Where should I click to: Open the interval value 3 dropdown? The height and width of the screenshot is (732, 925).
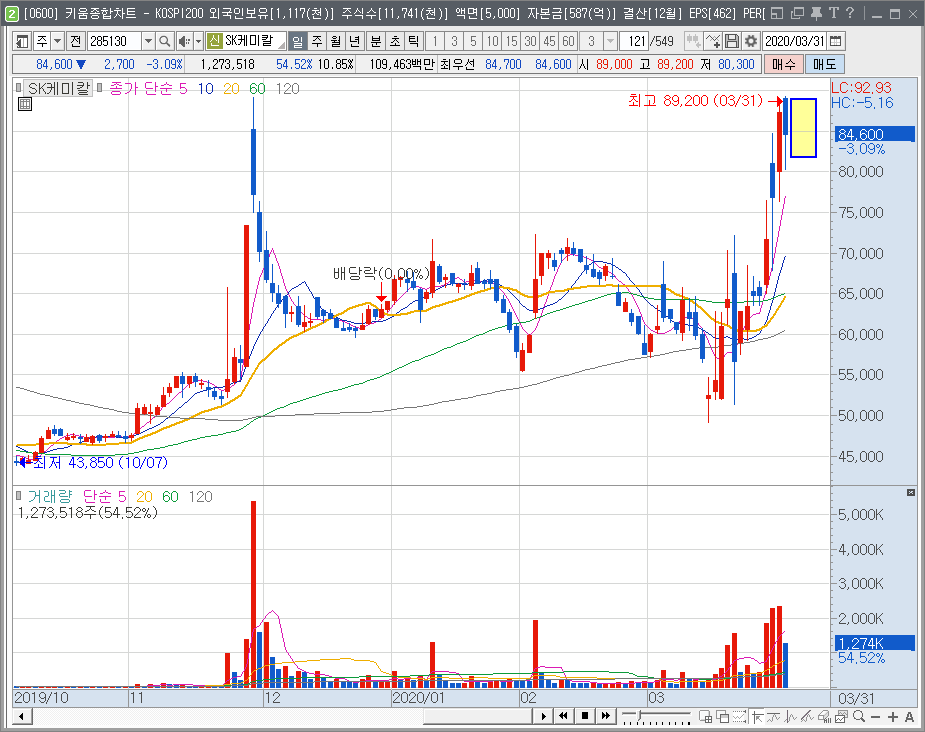coord(611,41)
